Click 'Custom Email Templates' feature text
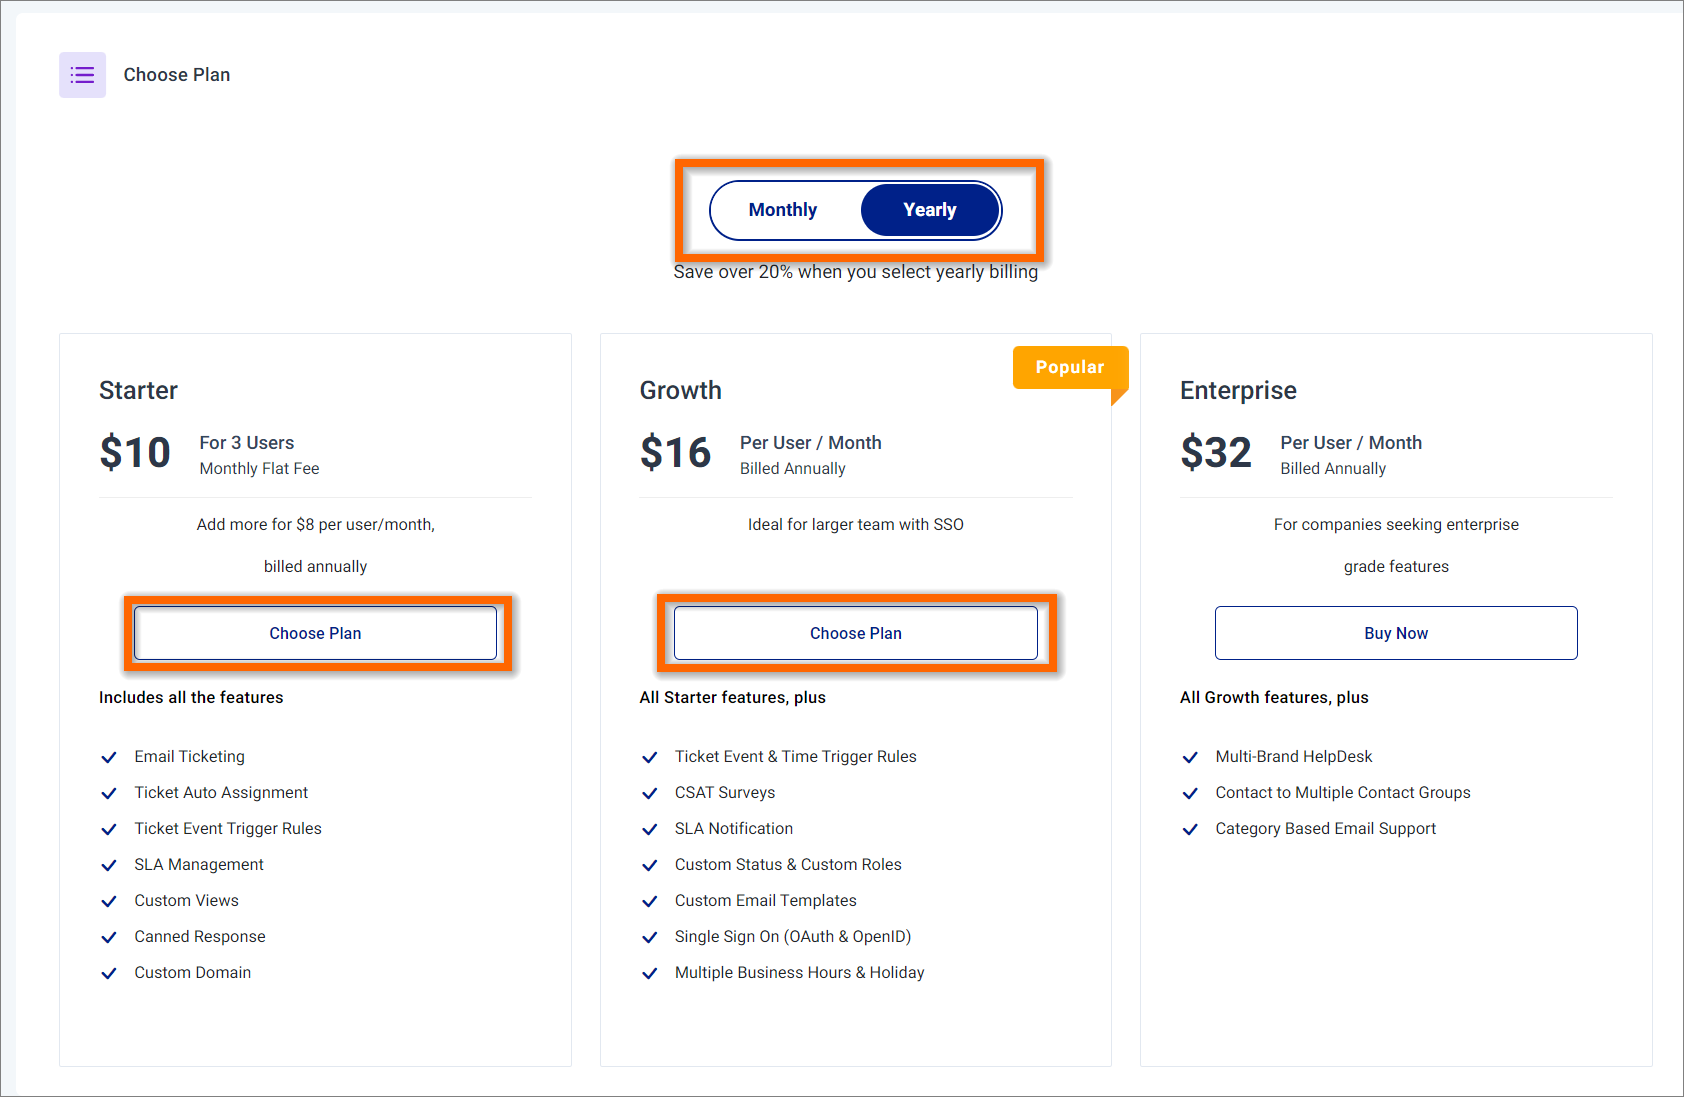This screenshot has width=1684, height=1097. tap(766, 901)
